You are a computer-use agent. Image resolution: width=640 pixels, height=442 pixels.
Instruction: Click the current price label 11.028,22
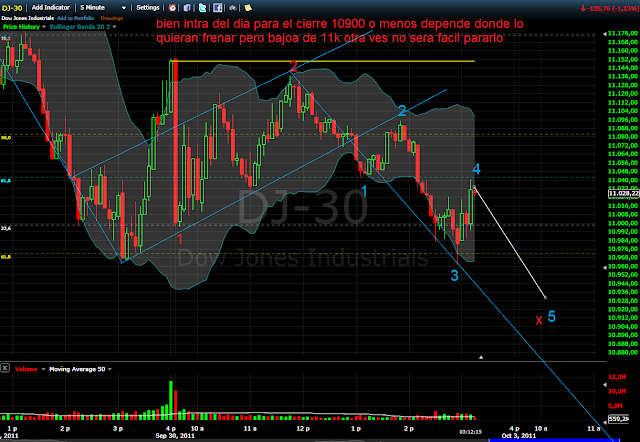coord(623,193)
